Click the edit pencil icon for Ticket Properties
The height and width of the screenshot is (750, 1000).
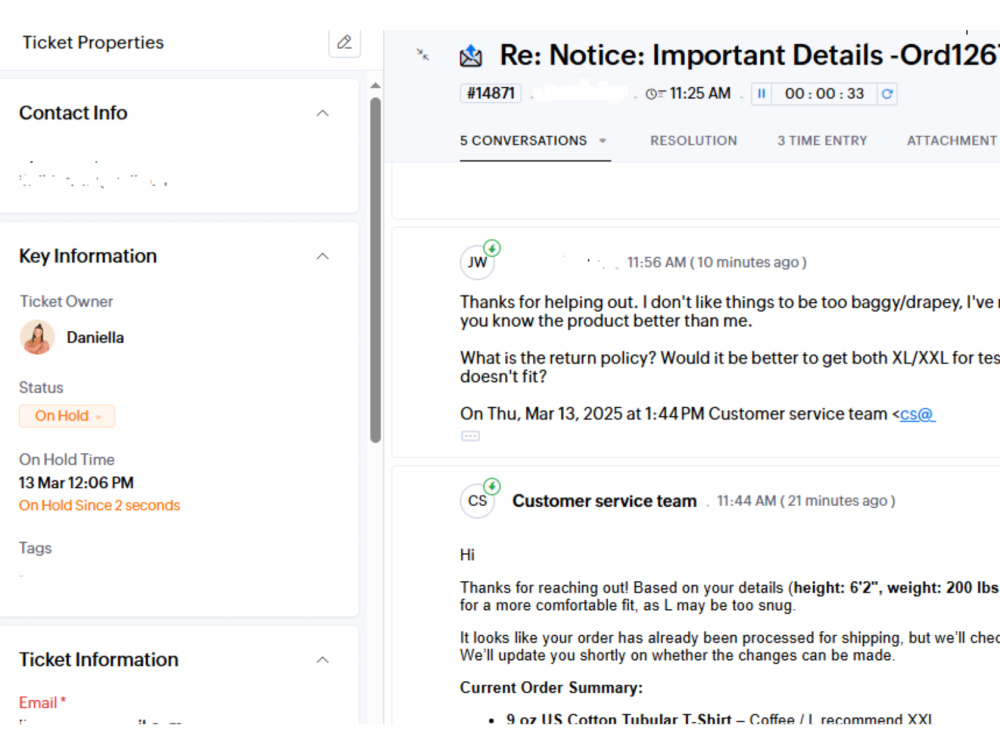coord(344,43)
